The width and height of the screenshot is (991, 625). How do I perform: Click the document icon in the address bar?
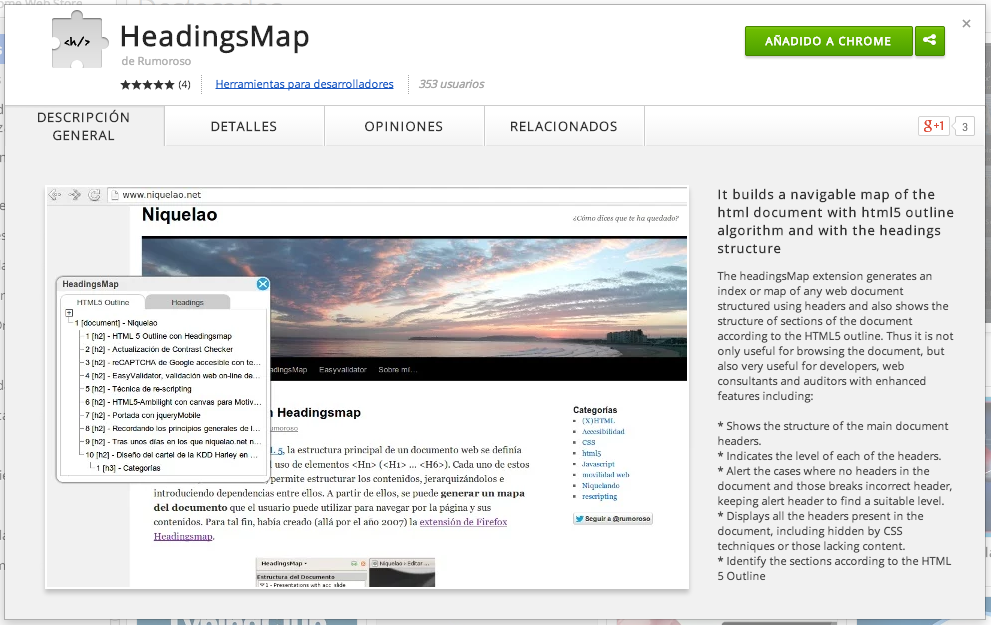(115, 195)
